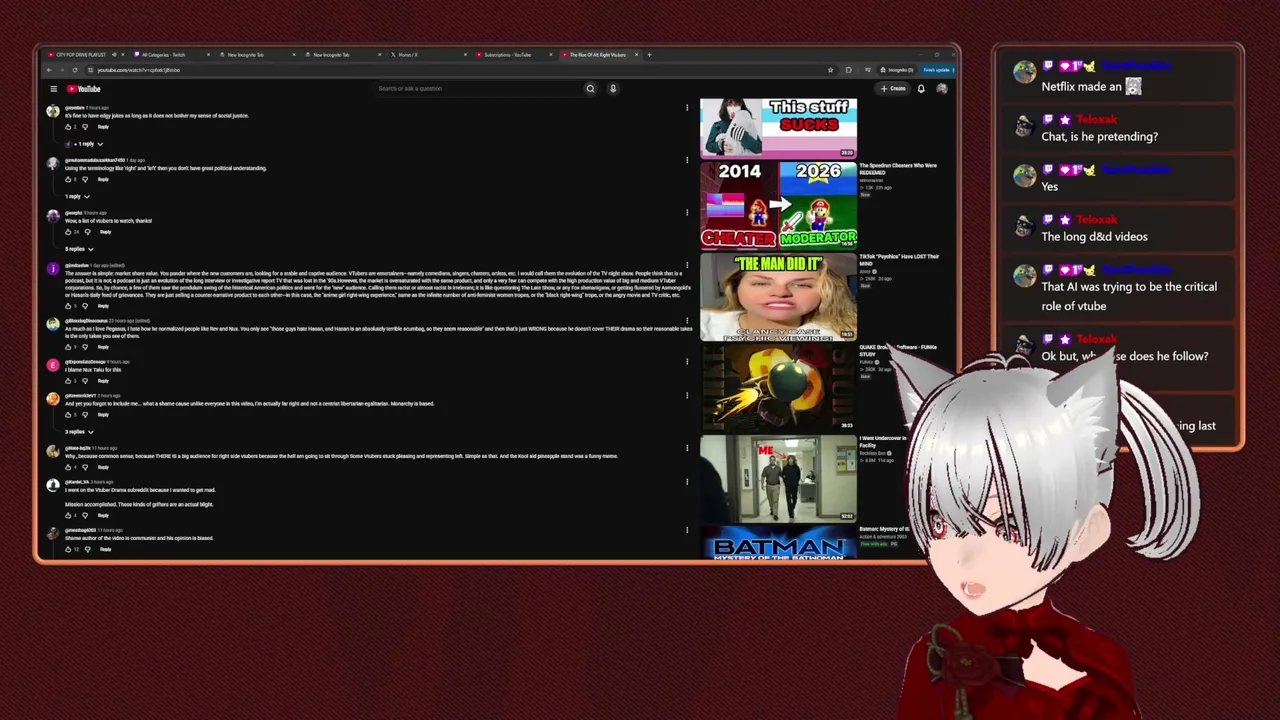The image size is (1280, 720).
Task: Bookmark this page with the star icon
Action: tap(830, 70)
